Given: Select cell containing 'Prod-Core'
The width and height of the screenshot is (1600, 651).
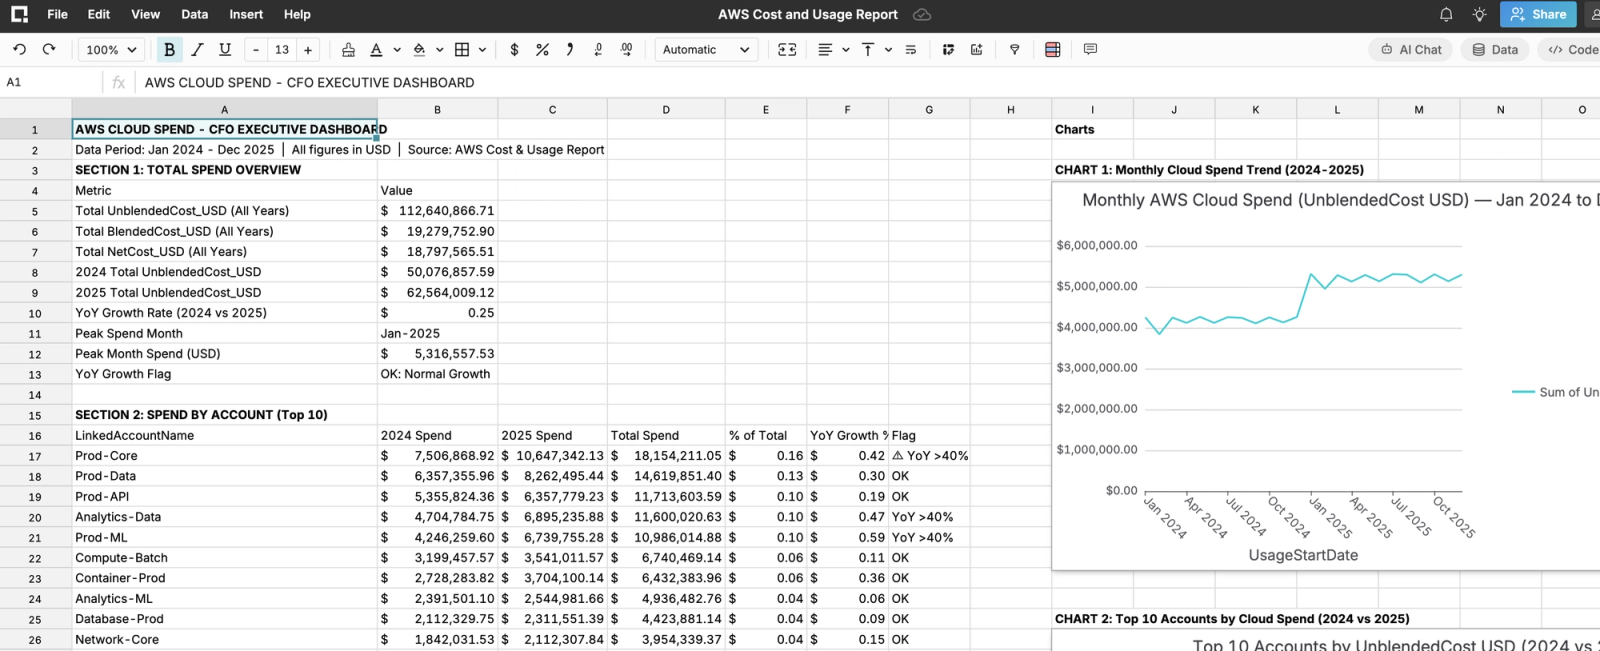Looking at the screenshot, I should (224, 456).
